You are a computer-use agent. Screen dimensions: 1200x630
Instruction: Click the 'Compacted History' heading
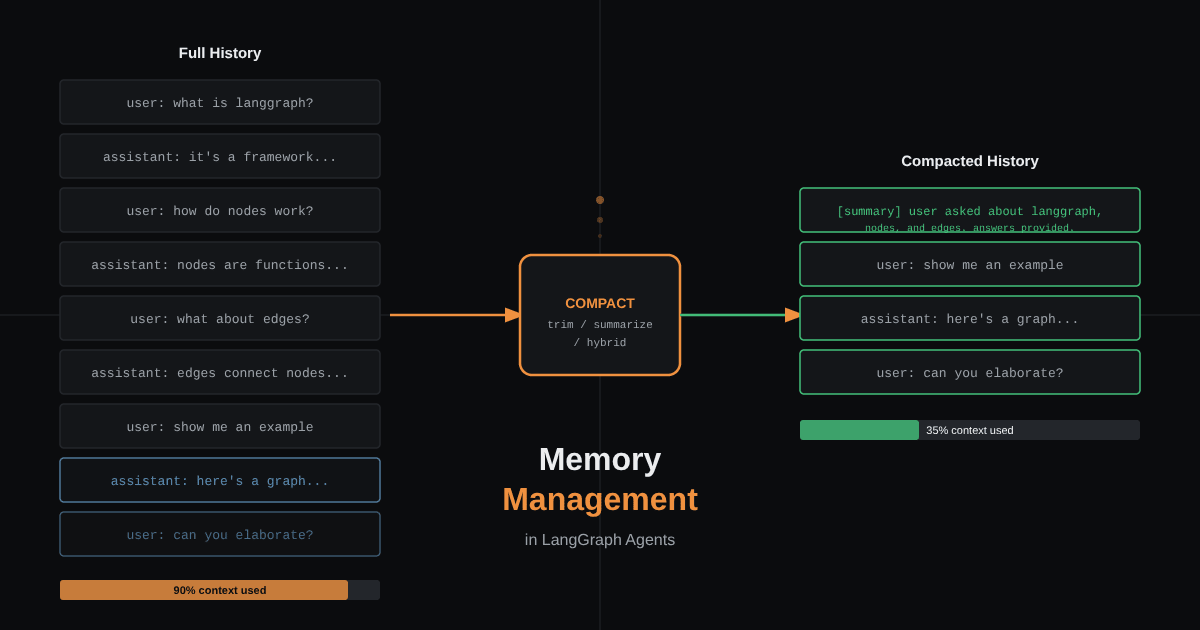click(970, 161)
